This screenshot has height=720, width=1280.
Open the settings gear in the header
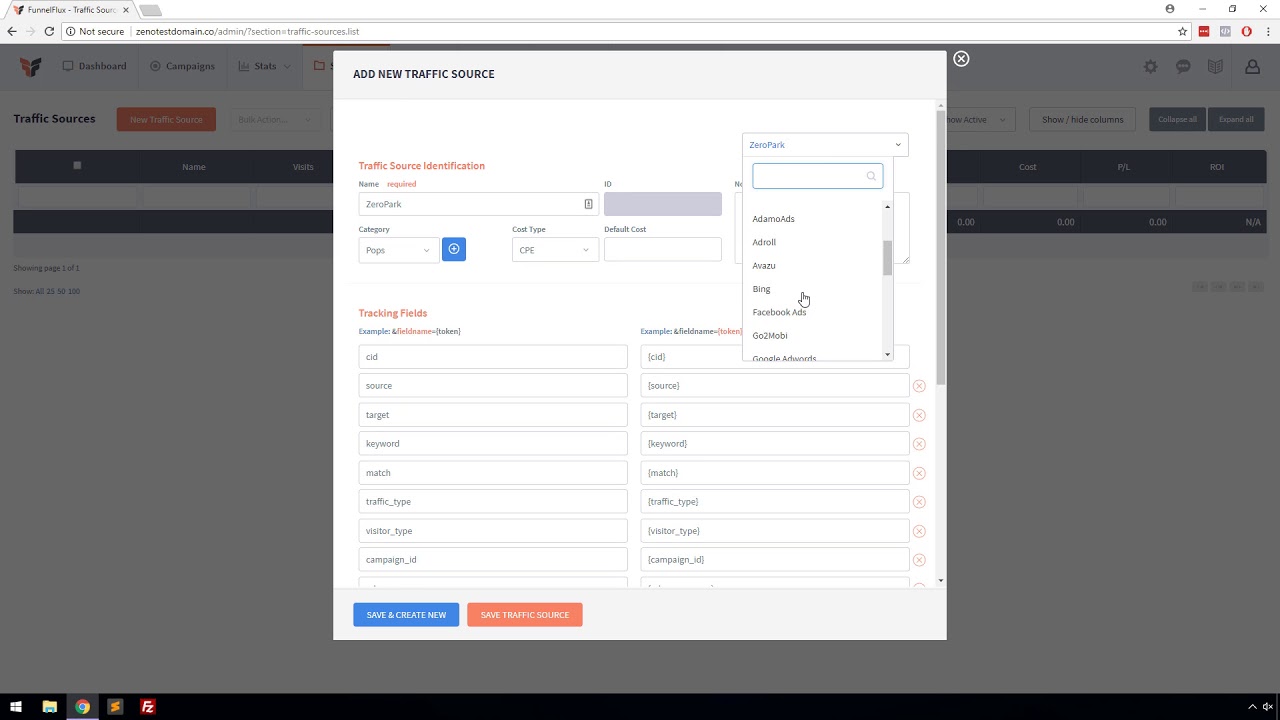tap(1151, 66)
